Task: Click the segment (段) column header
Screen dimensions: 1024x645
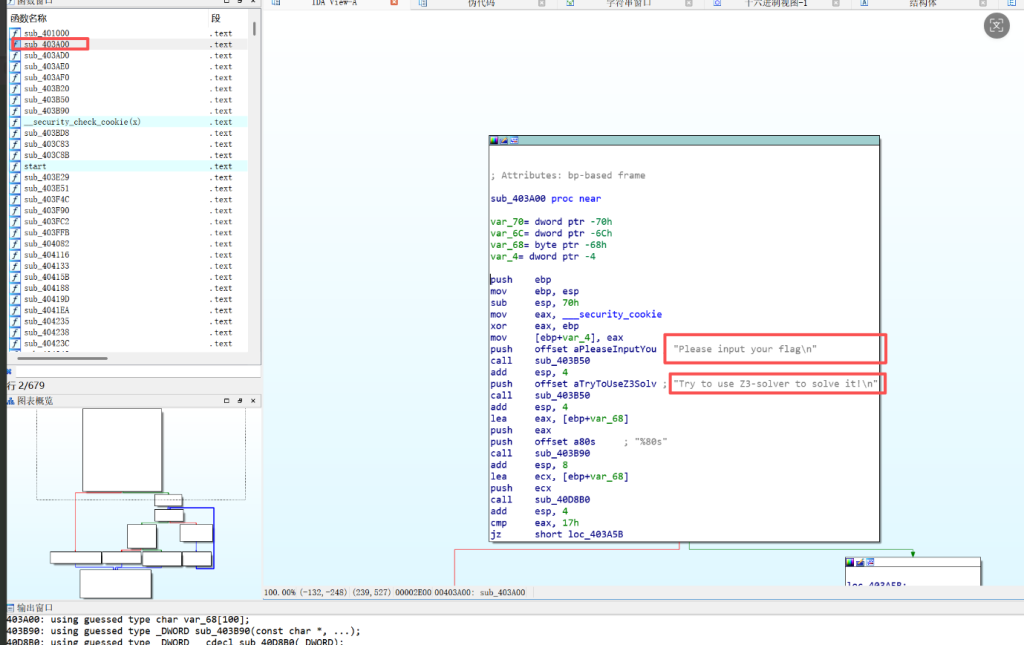Action: tap(216, 19)
